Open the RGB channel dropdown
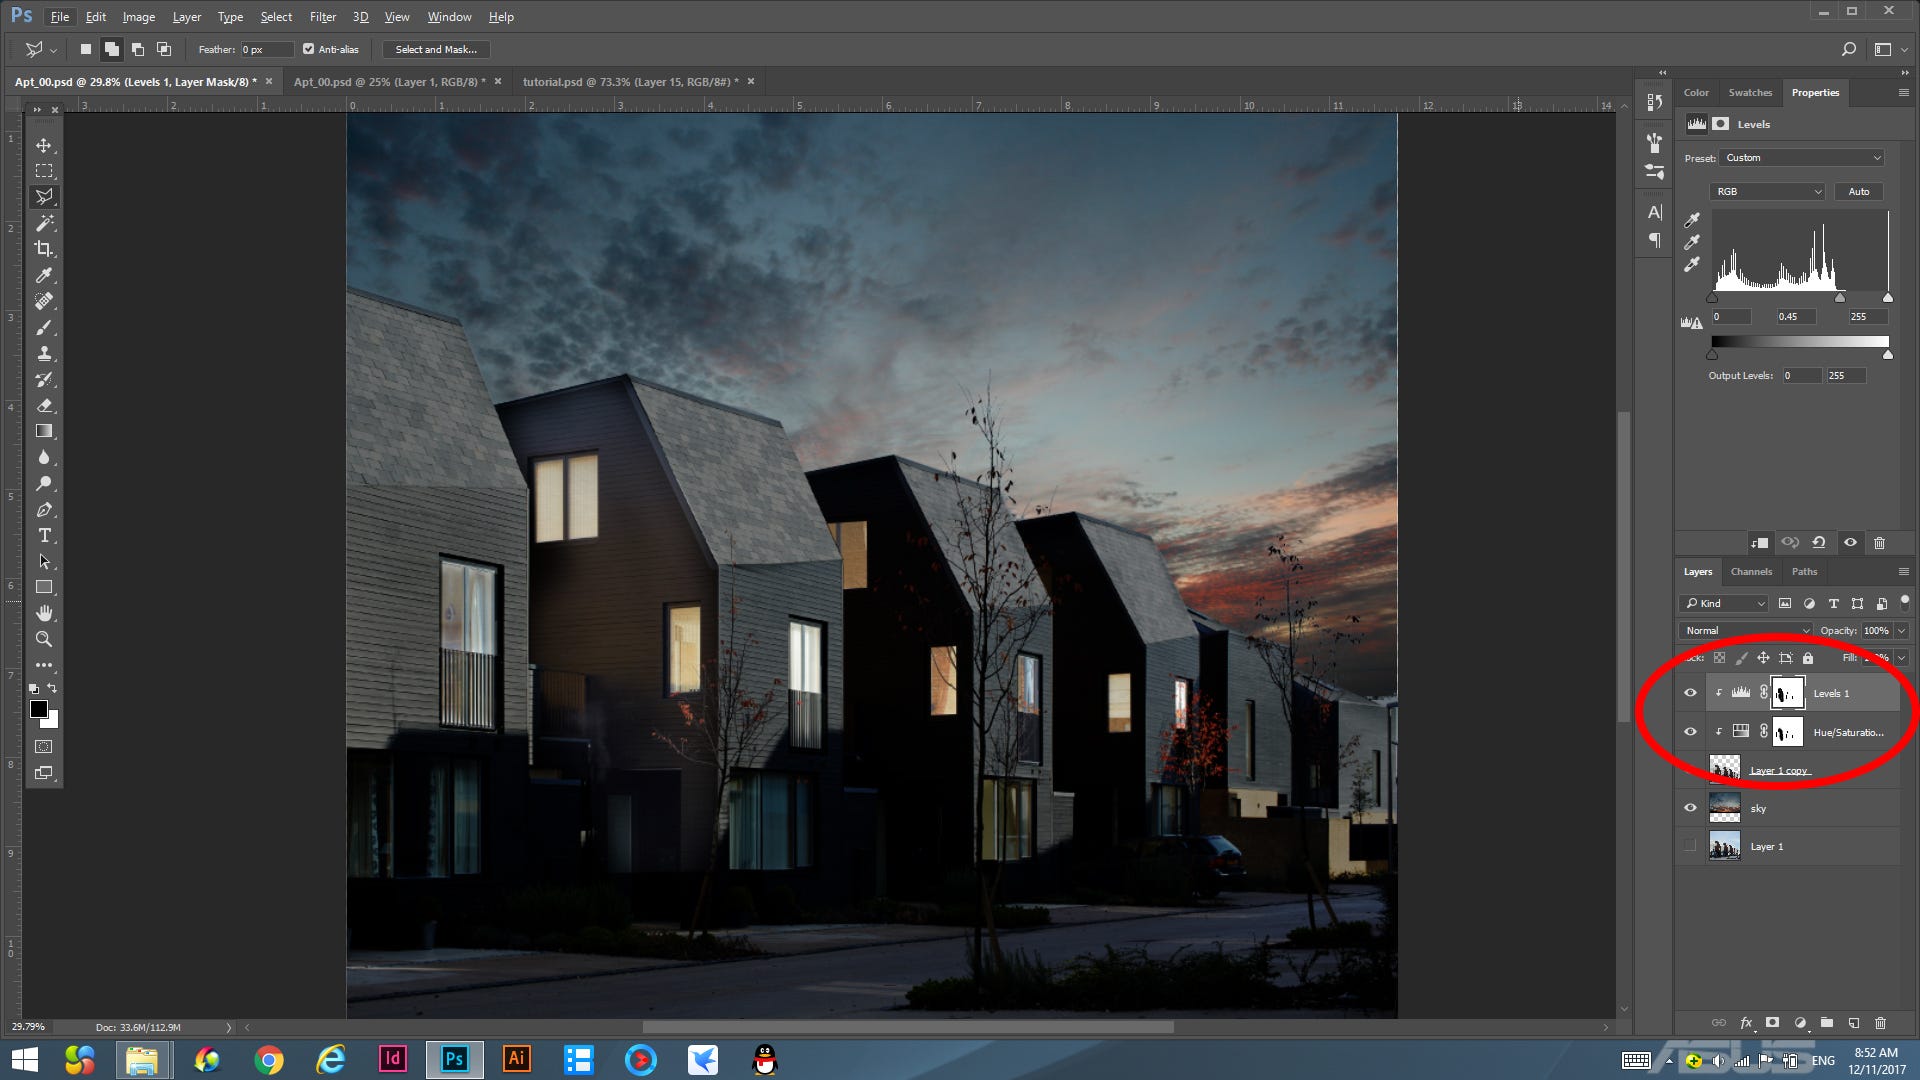 tap(1767, 191)
